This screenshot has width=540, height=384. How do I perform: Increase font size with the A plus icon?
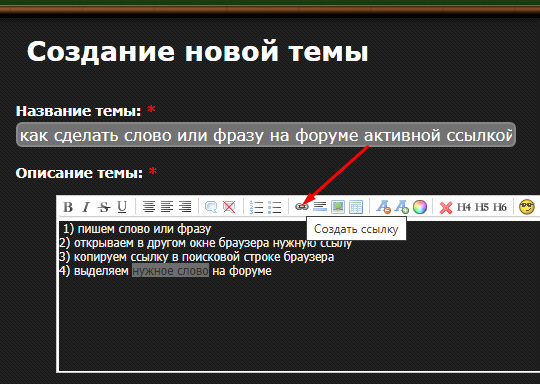tap(401, 207)
